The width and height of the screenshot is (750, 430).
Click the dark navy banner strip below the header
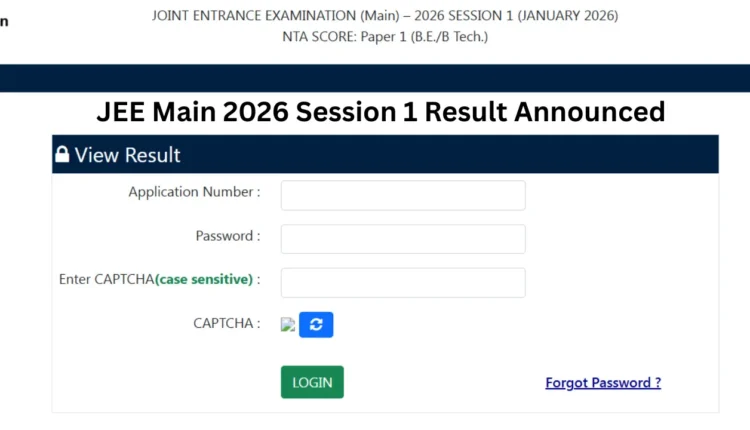point(375,78)
